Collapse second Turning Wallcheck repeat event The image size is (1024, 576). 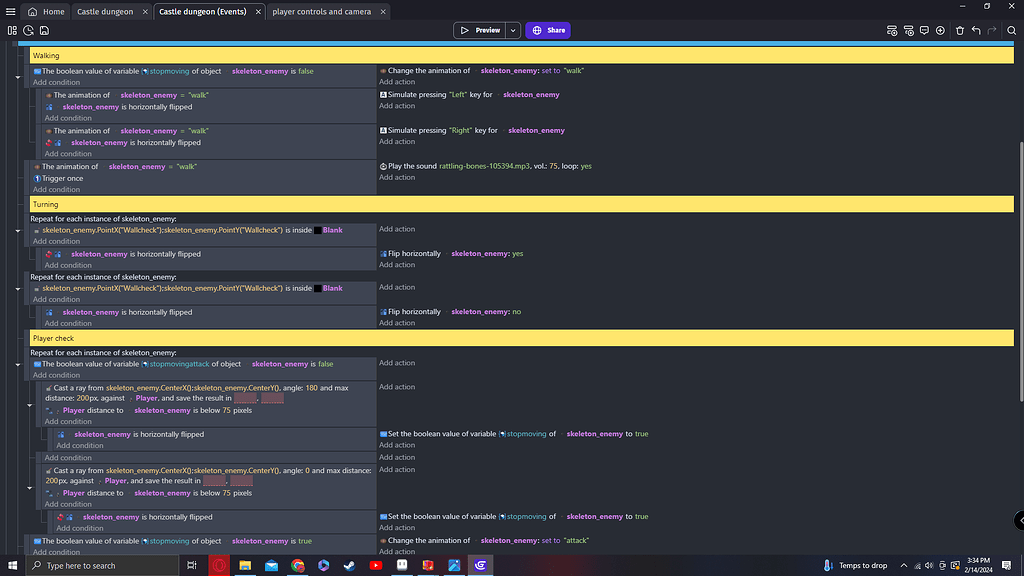[18, 289]
